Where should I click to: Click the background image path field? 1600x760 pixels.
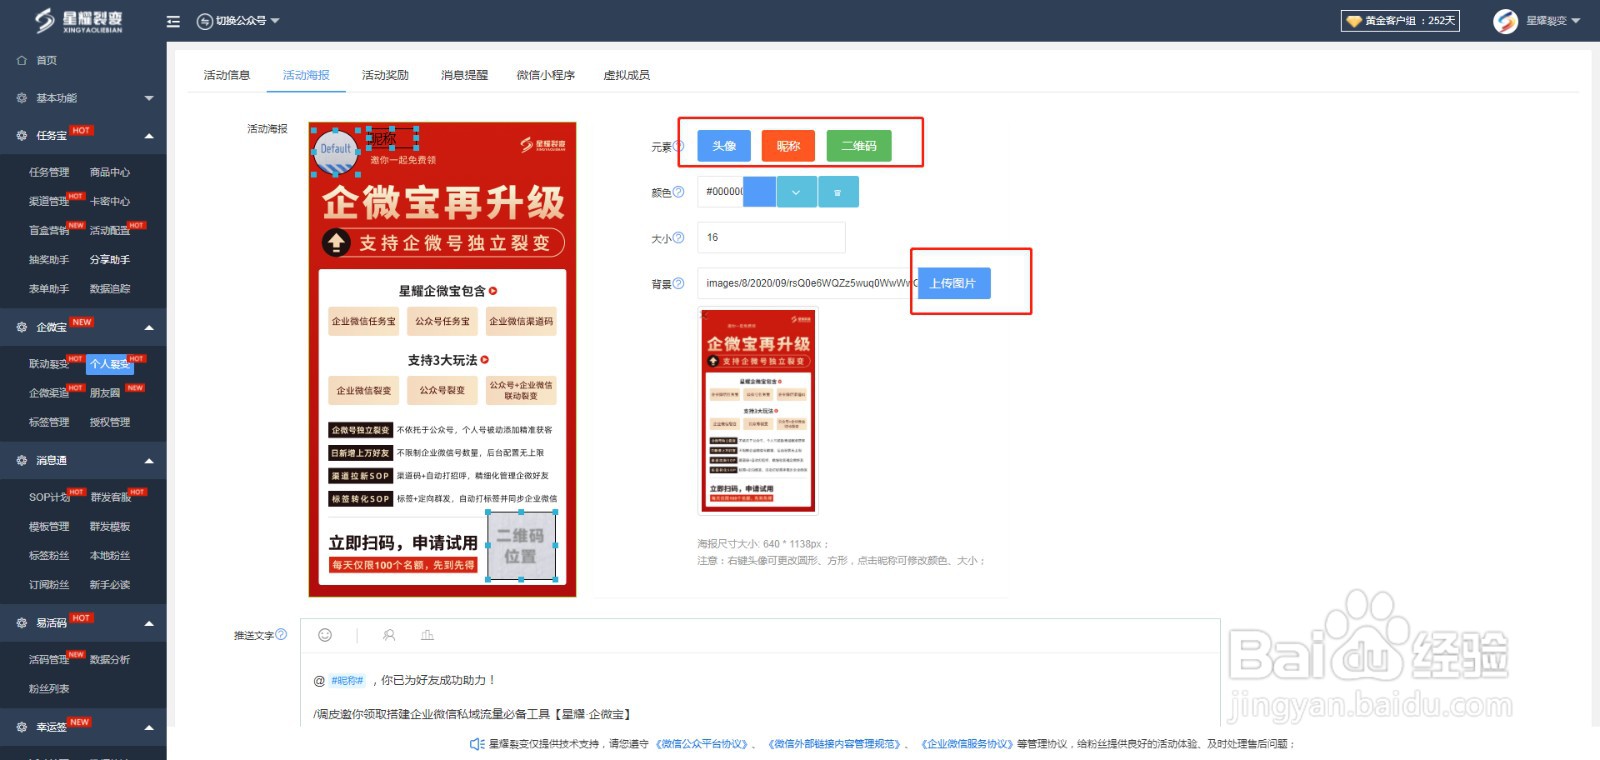[808, 283]
